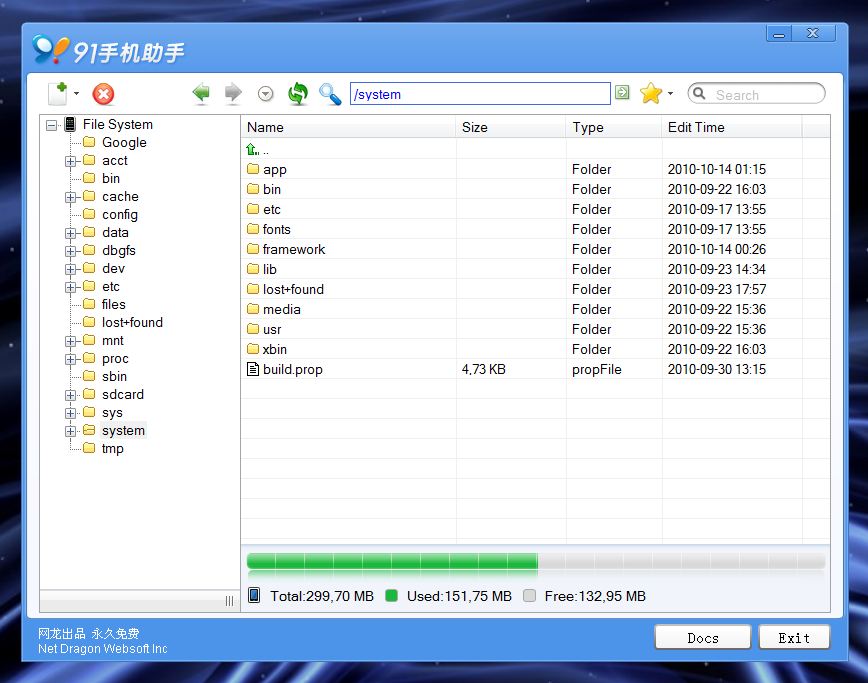Click the green storage usage bar
The height and width of the screenshot is (683, 868).
(x=392, y=561)
